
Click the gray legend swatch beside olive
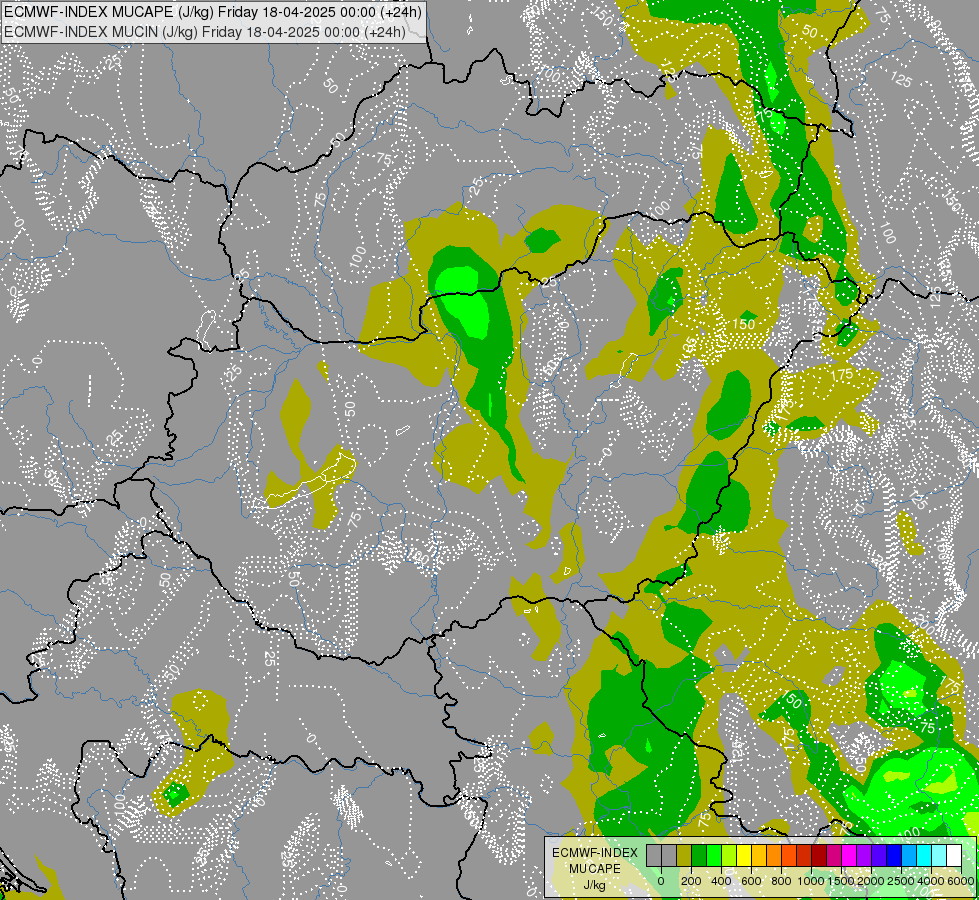tap(669, 855)
